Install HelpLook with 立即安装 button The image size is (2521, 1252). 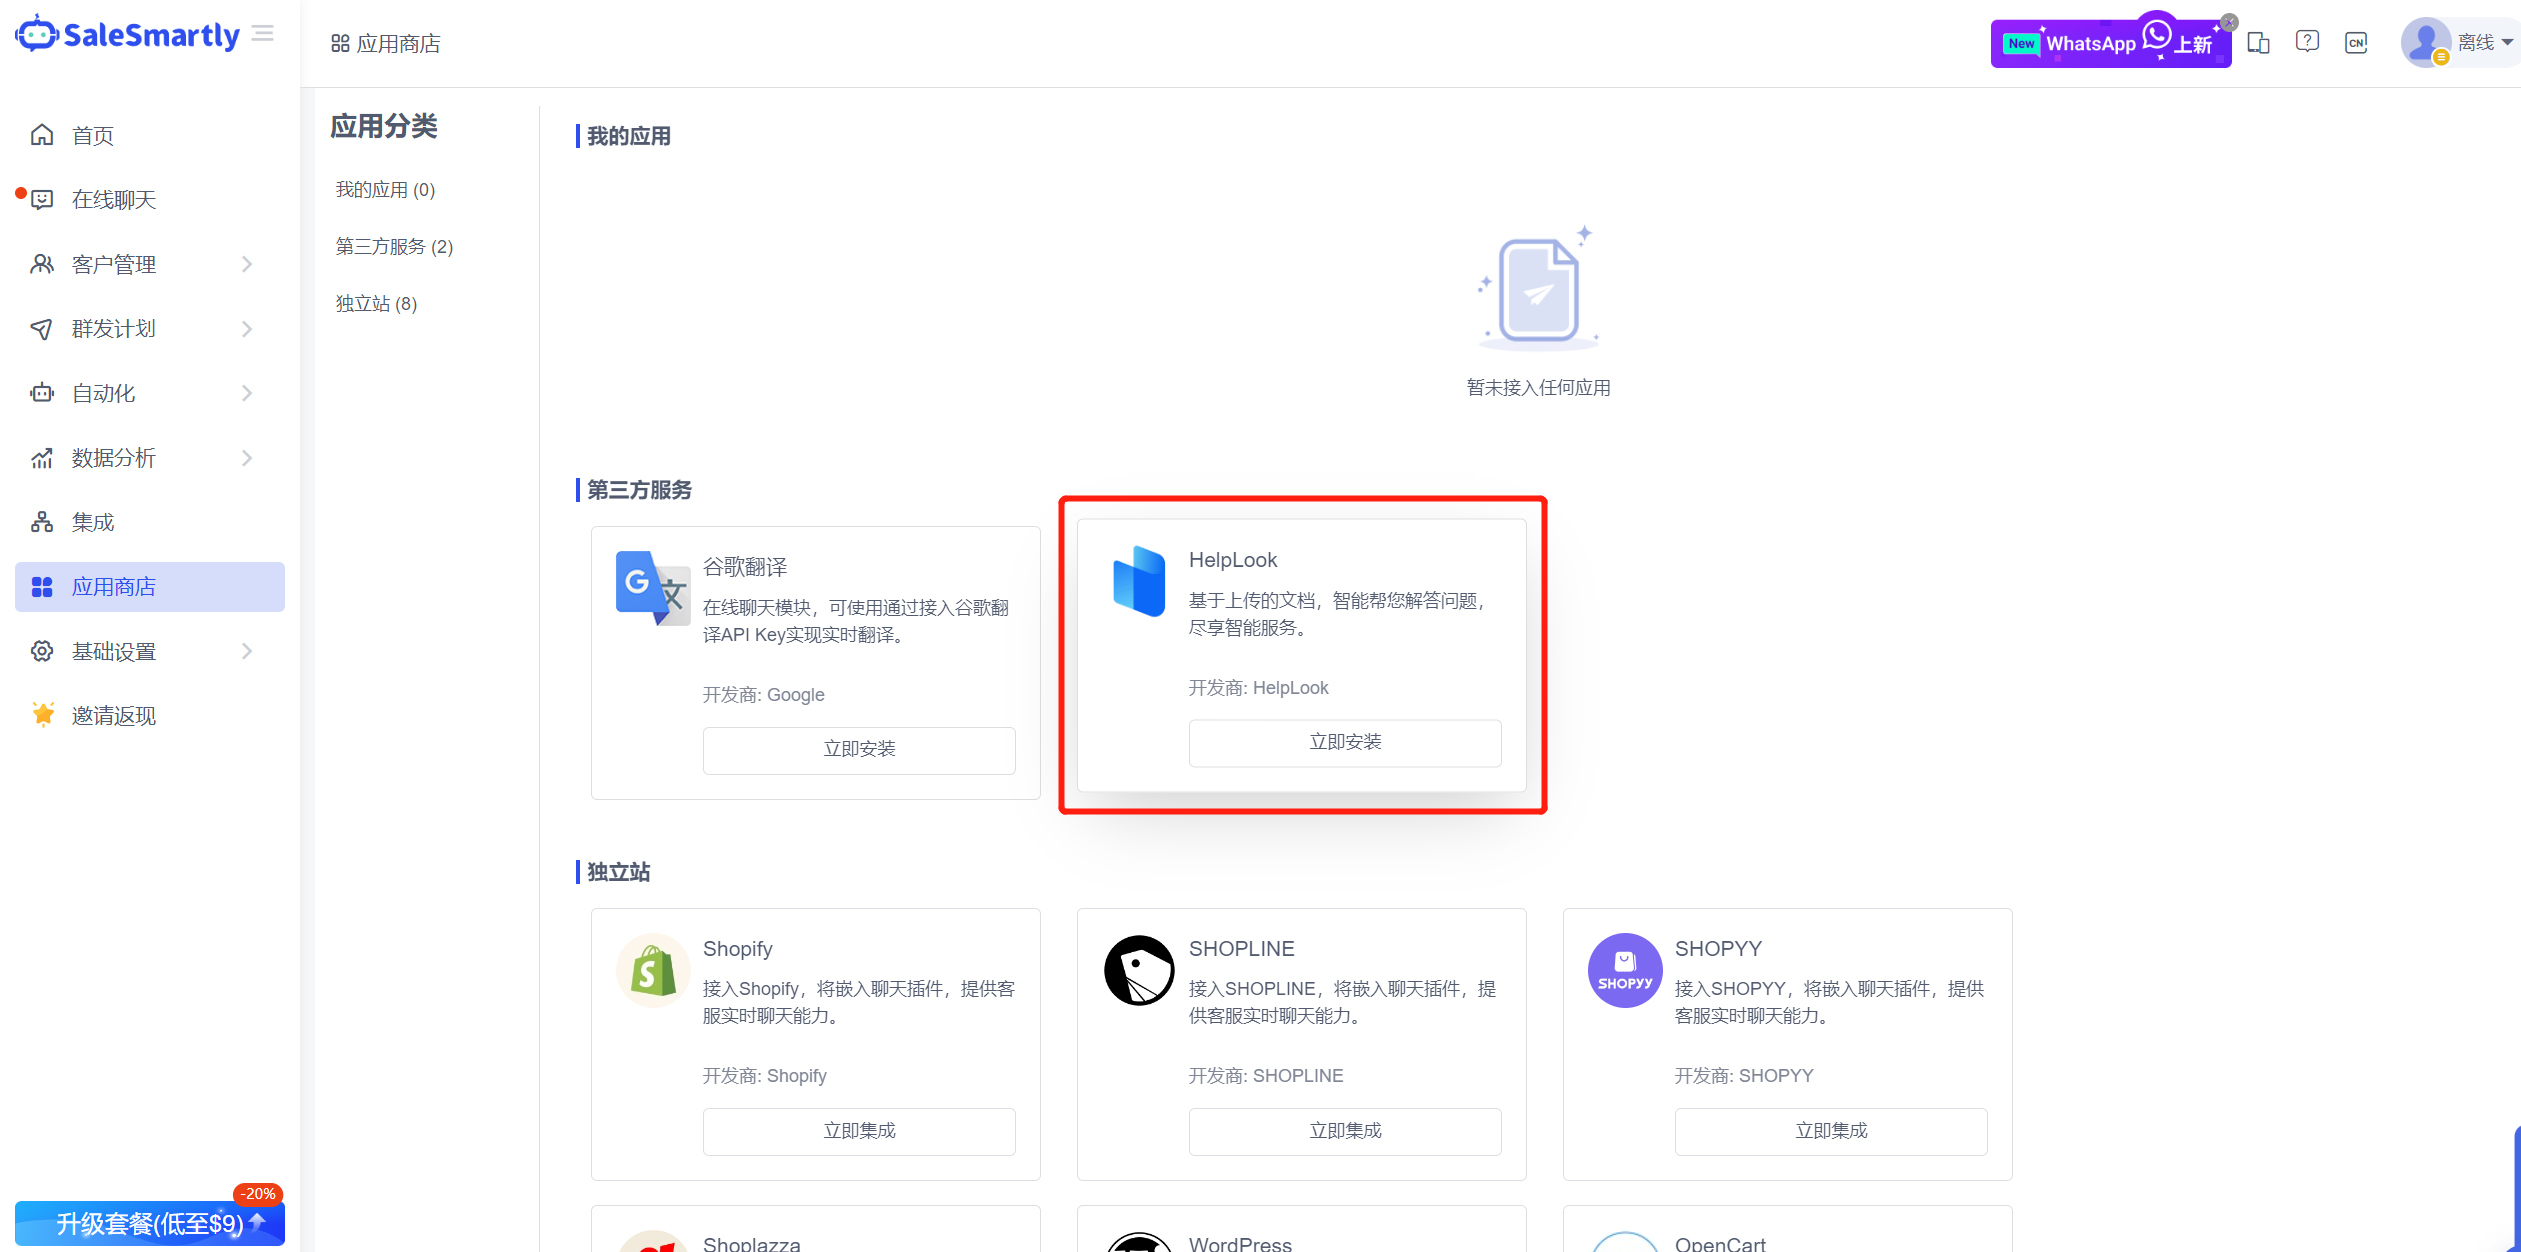click(x=1344, y=742)
